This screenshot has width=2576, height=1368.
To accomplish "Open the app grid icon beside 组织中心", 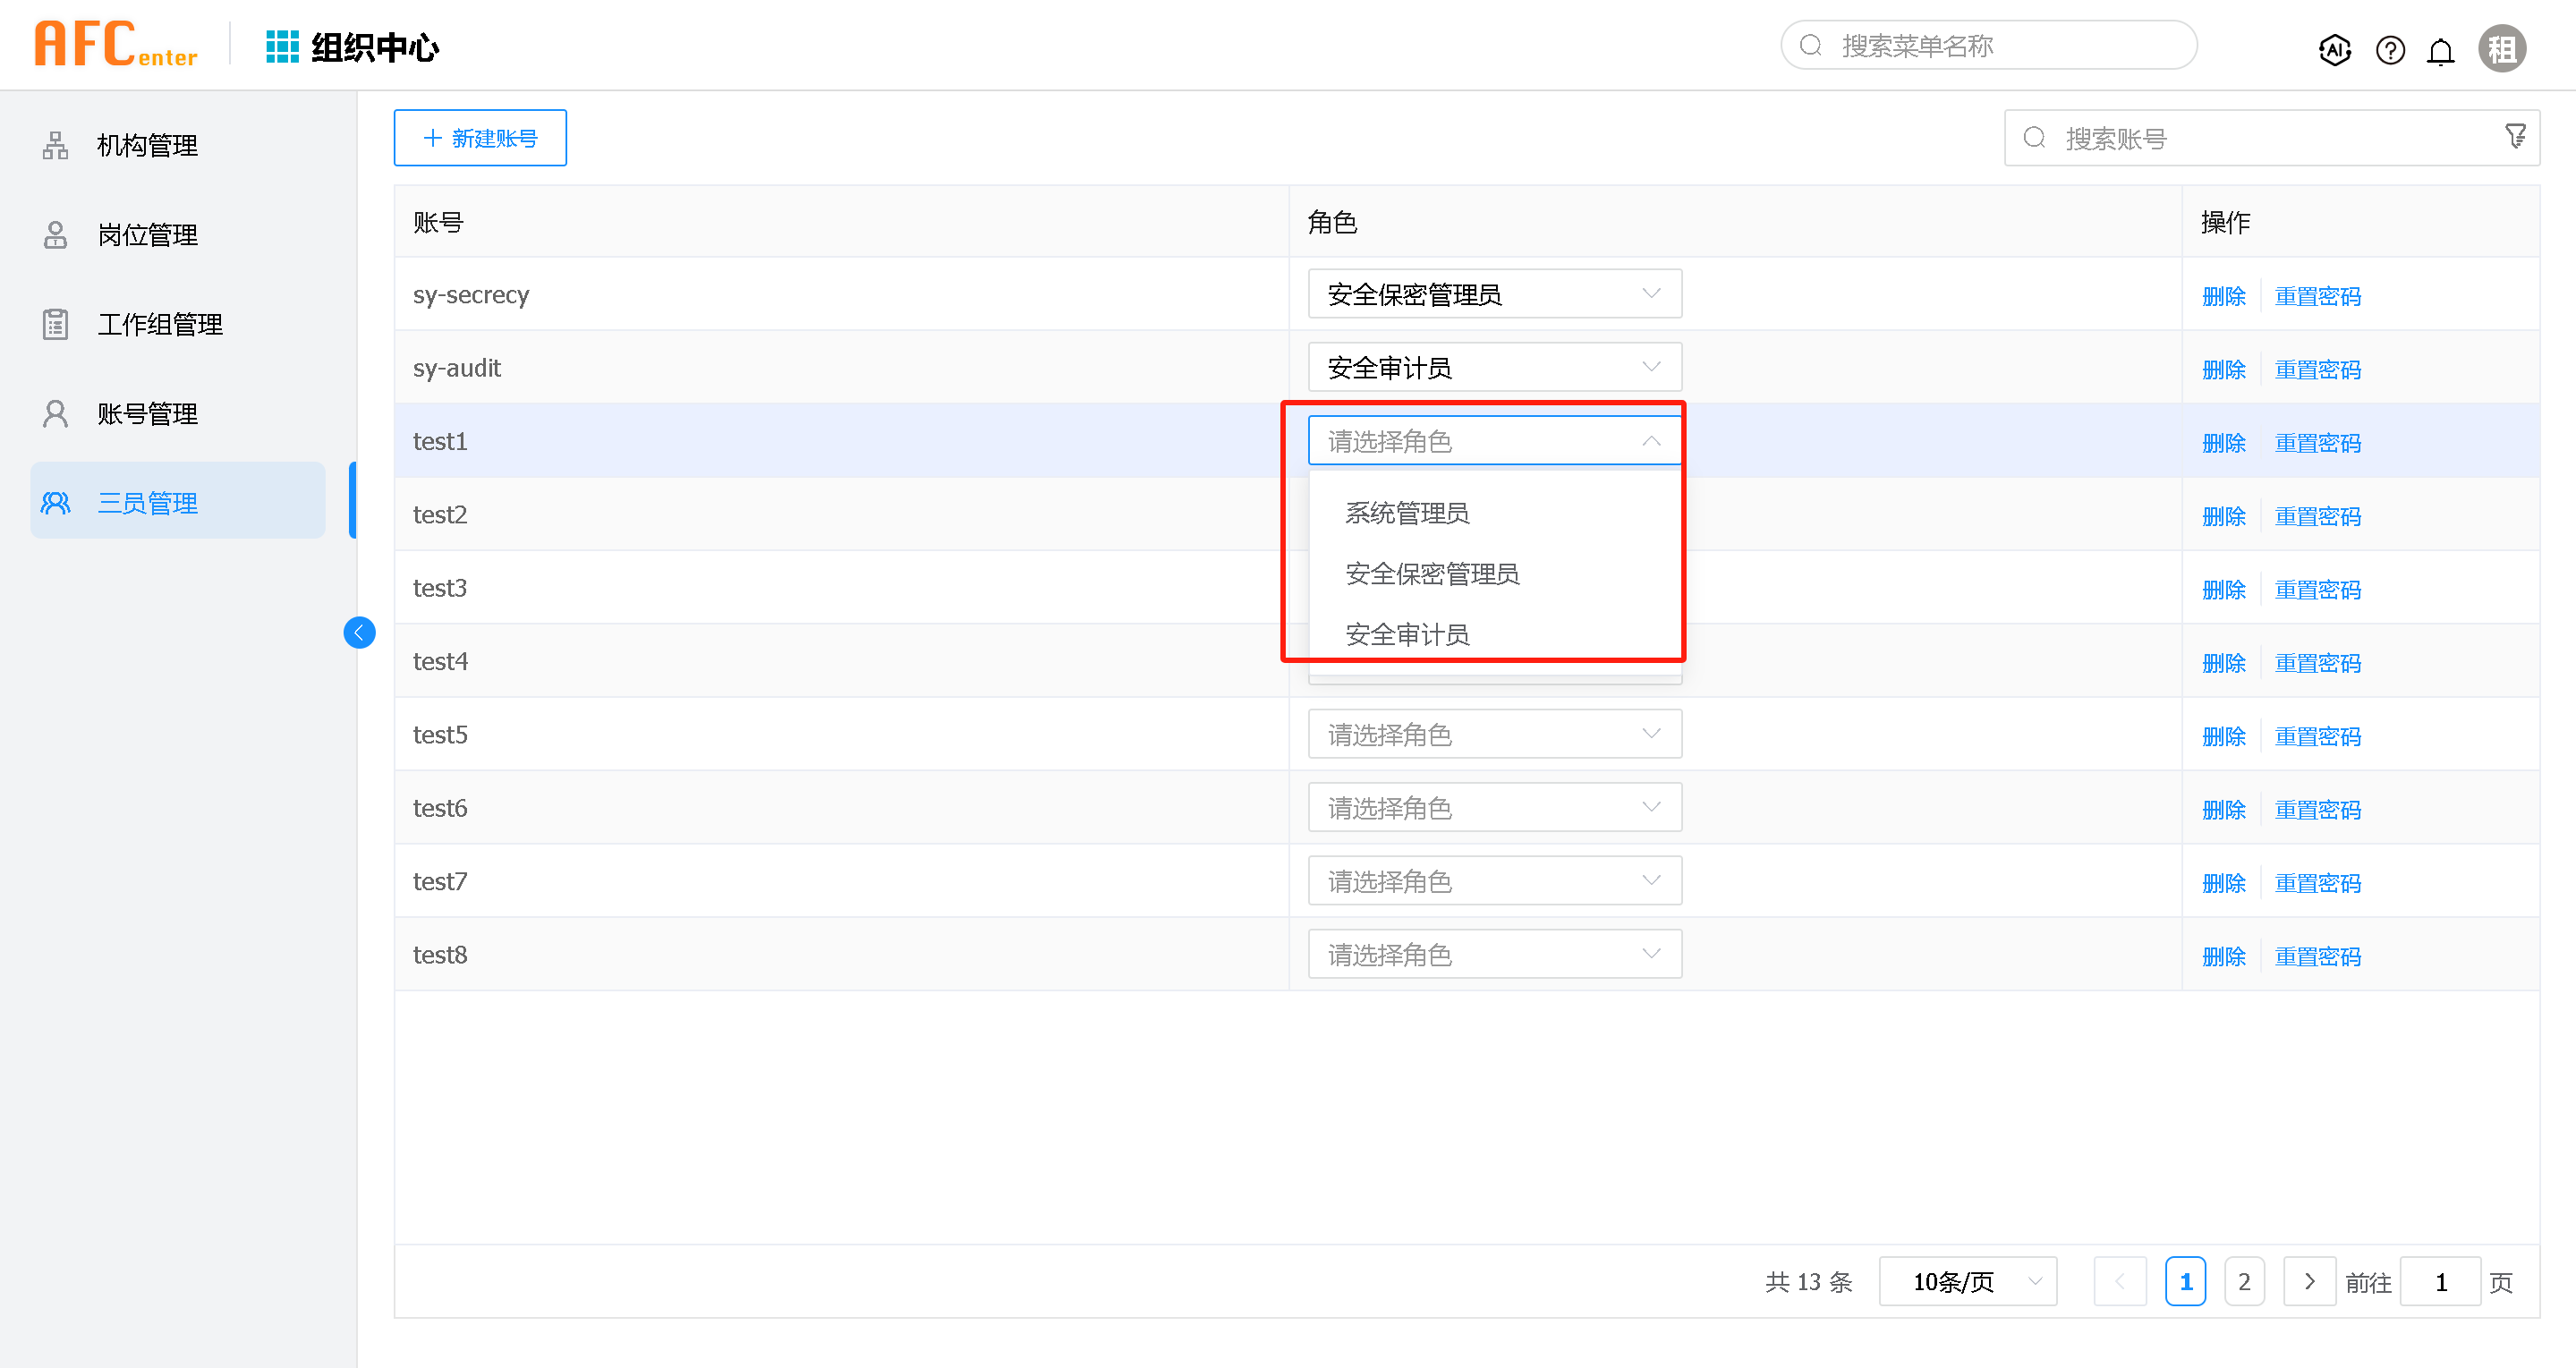I will pos(282,47).
